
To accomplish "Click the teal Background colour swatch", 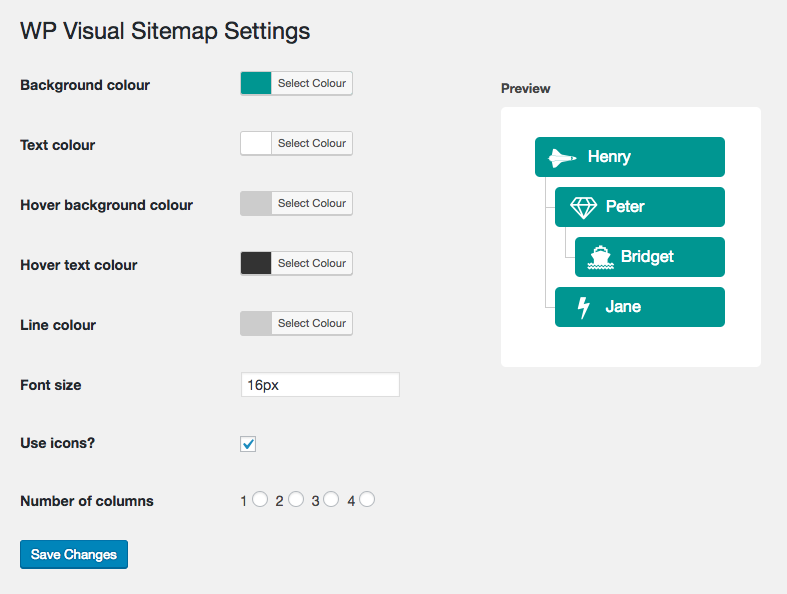I will (x=256, y=83).
